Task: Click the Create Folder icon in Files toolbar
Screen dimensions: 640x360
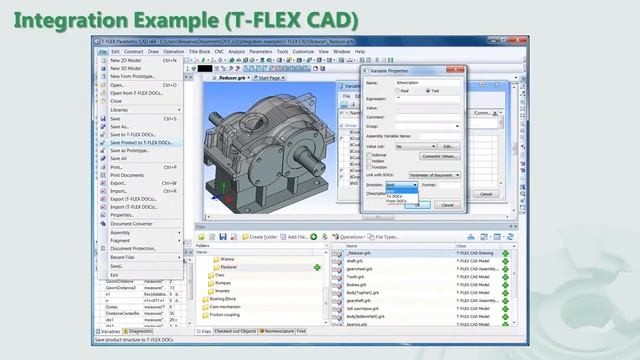Action: coord(245,237)
